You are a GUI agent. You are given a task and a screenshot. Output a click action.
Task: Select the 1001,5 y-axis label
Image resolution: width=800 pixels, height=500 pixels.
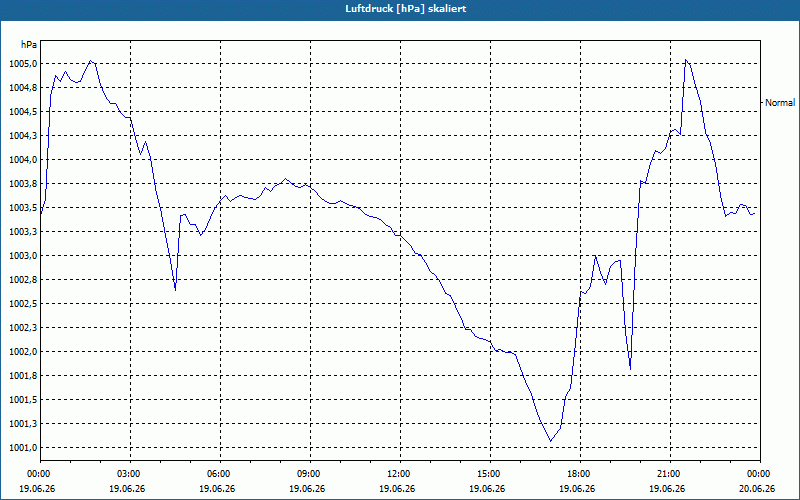[x=23, y=399]
